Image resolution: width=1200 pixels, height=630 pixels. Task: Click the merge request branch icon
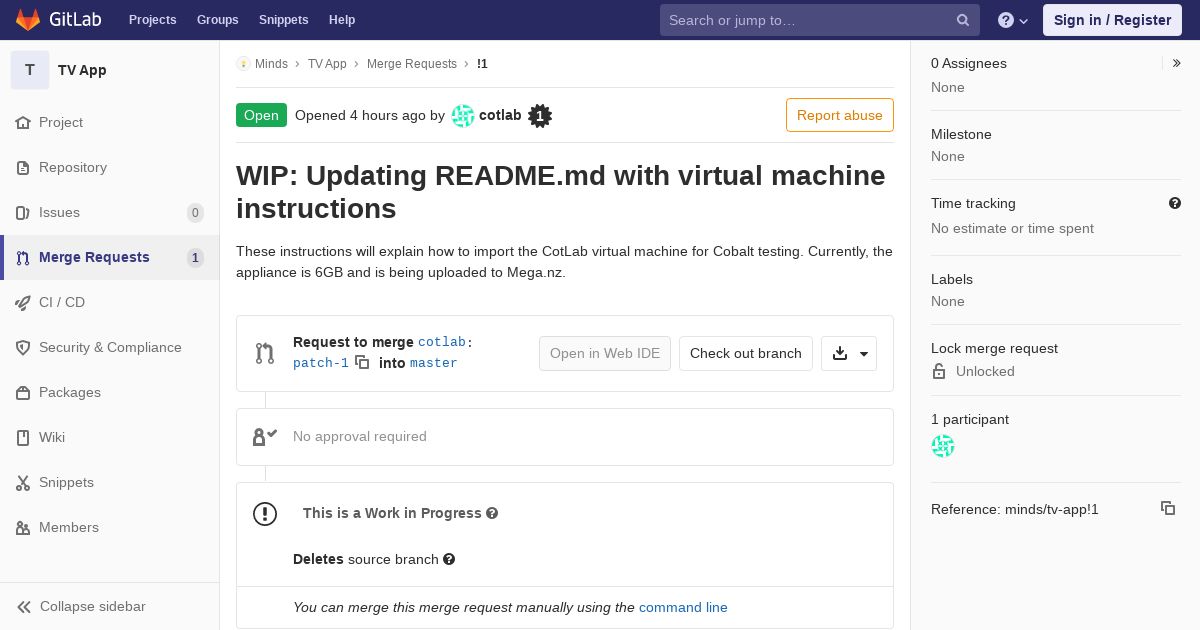[x=265, y=353]
